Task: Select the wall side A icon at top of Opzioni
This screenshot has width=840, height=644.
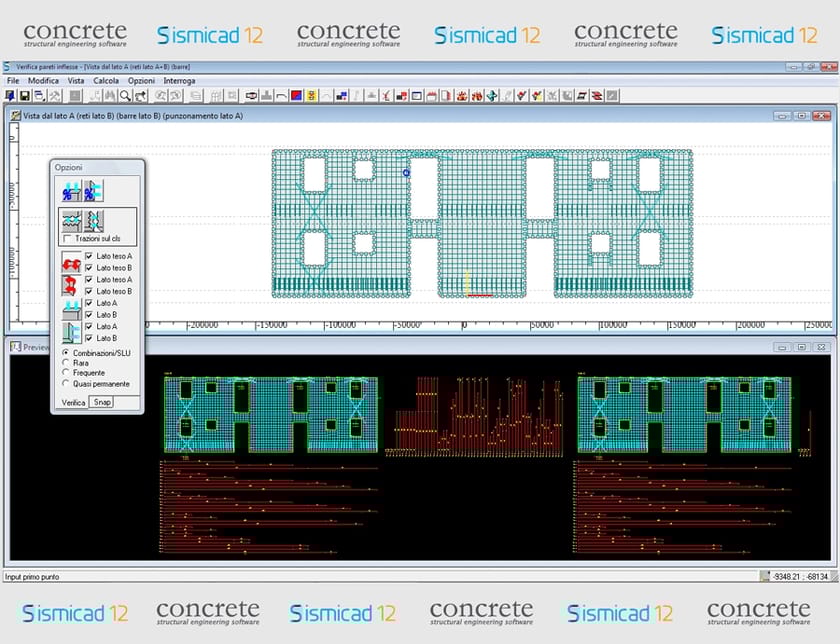Action: coord(72,193)
